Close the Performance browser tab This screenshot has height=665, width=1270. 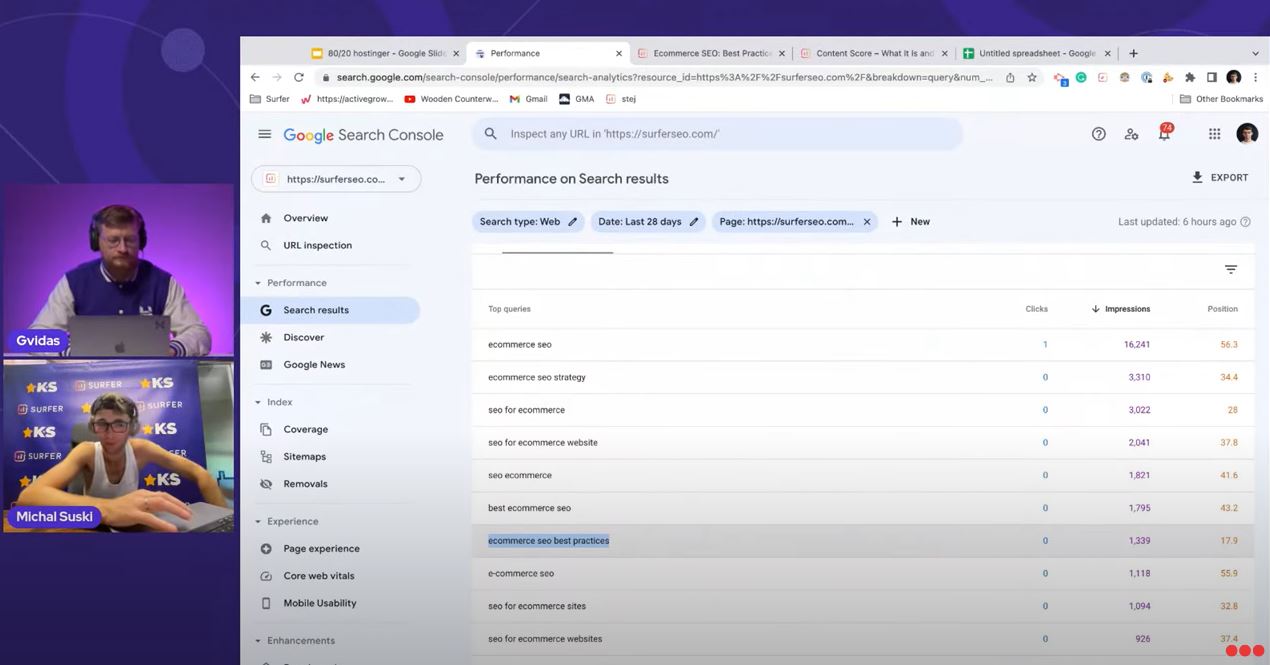(619, 53)
